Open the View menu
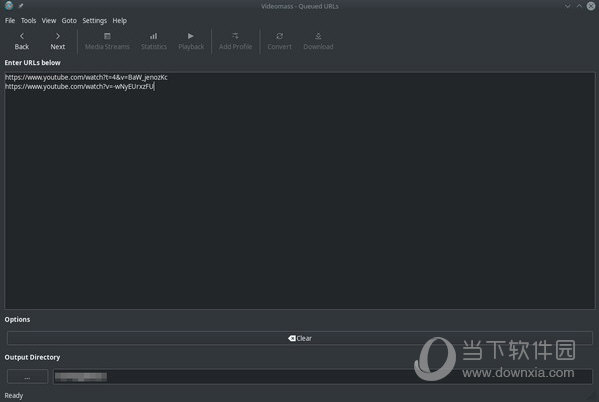 point(49,21)
